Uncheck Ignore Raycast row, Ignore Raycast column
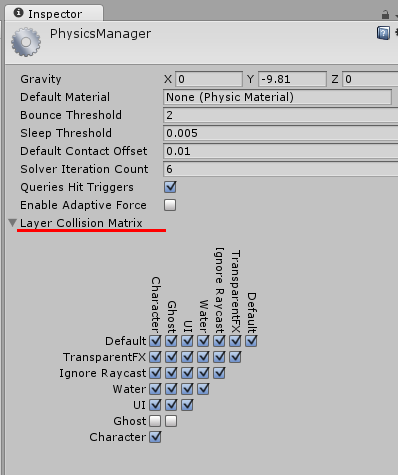This screenshot has height=475, width=398. pos(219,373)
